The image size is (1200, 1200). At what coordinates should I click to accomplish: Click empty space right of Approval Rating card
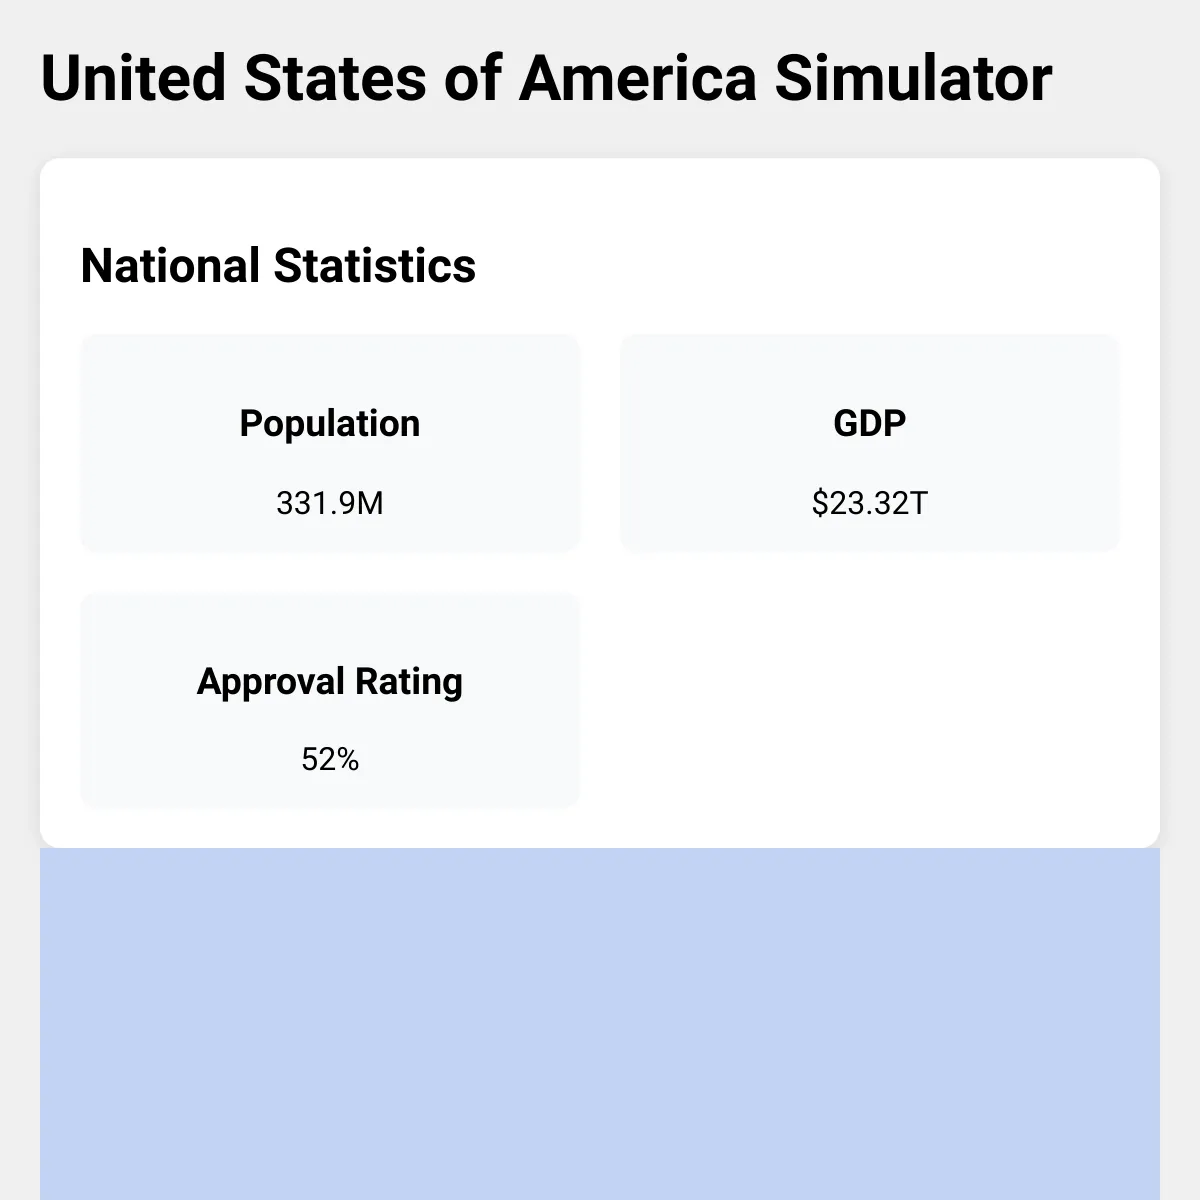point(870,700)
